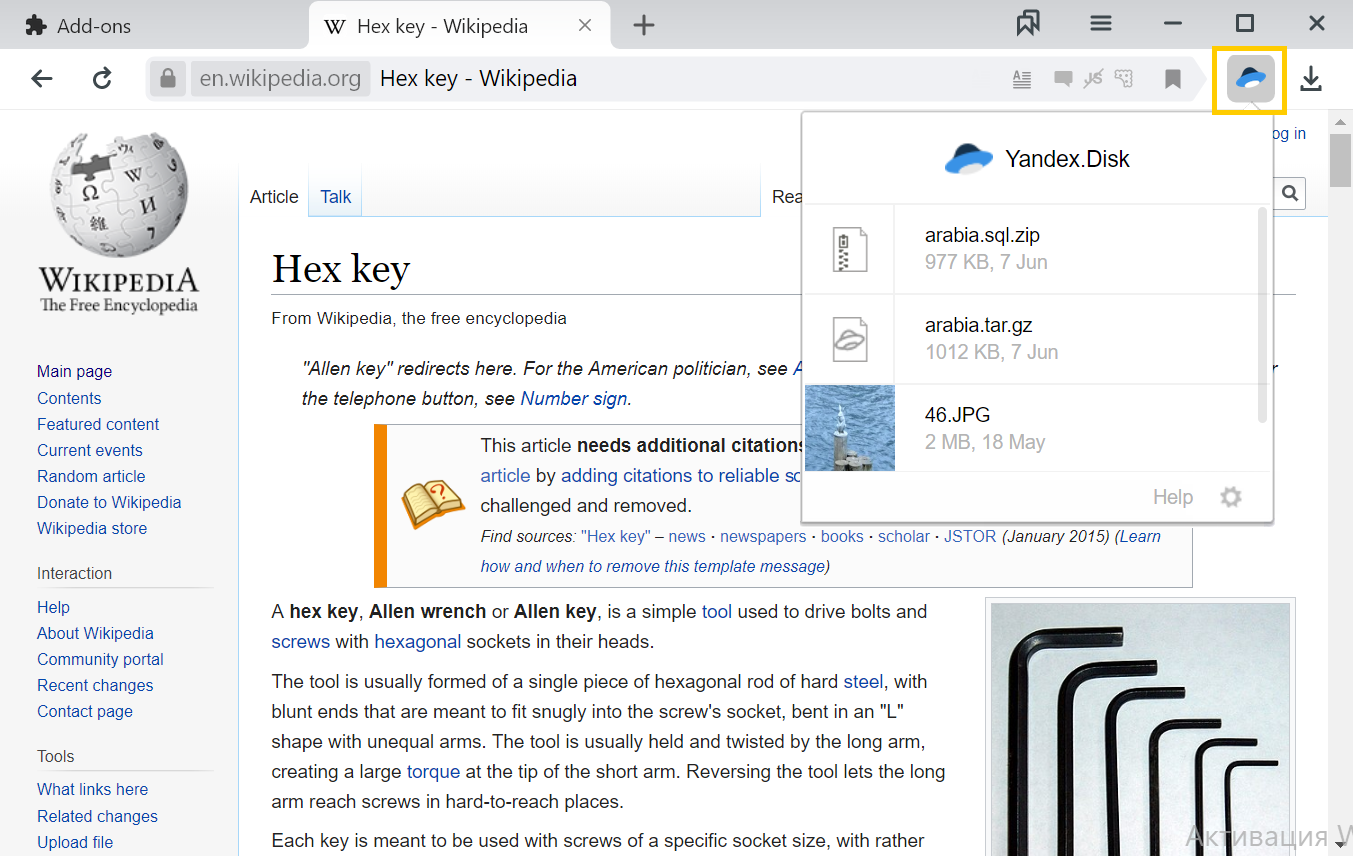Click the Yandex.Disk extension toolbar button

coord(1250,79)
